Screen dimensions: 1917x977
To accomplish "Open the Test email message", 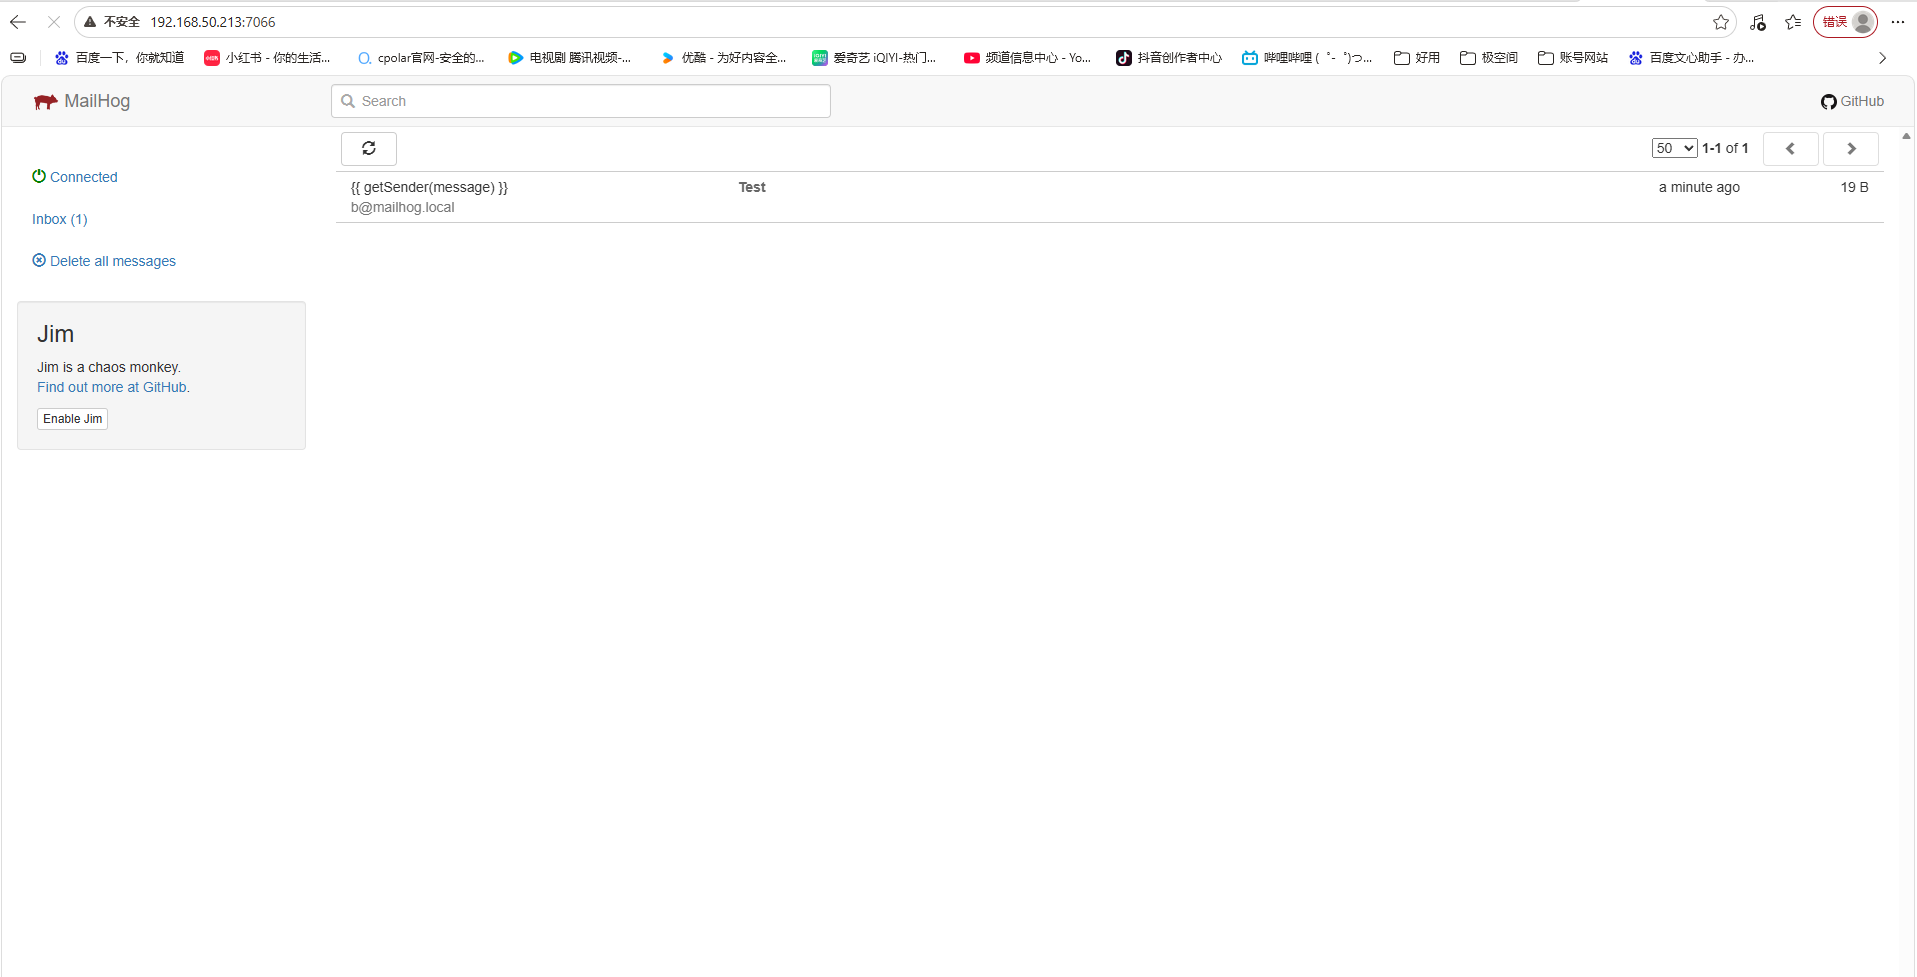I will [x=752, y=188].
